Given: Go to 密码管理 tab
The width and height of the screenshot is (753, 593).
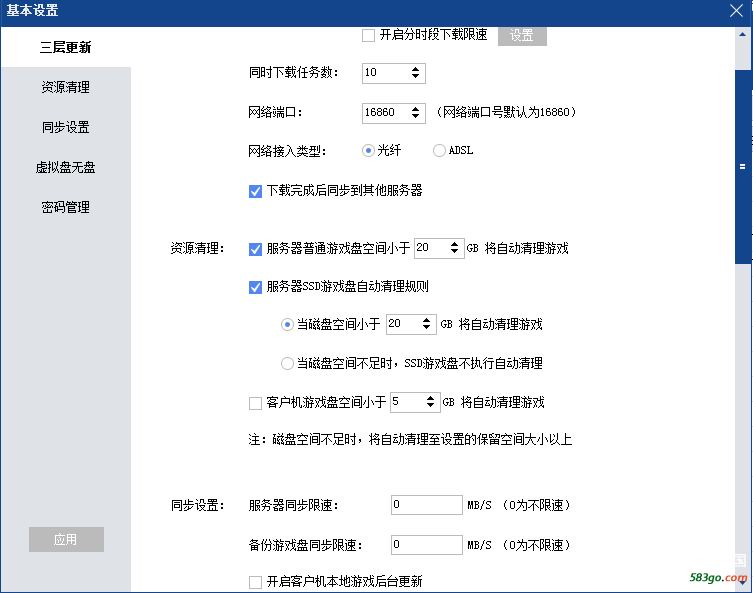Looking at the screenshot, I should (66, 207).
